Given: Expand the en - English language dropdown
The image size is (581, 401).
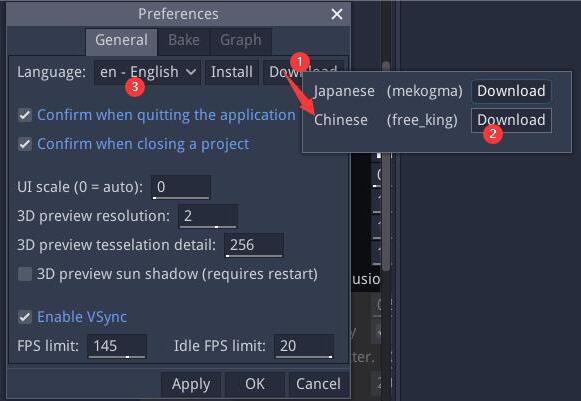Looking at the screenshot, I should 147,72.
